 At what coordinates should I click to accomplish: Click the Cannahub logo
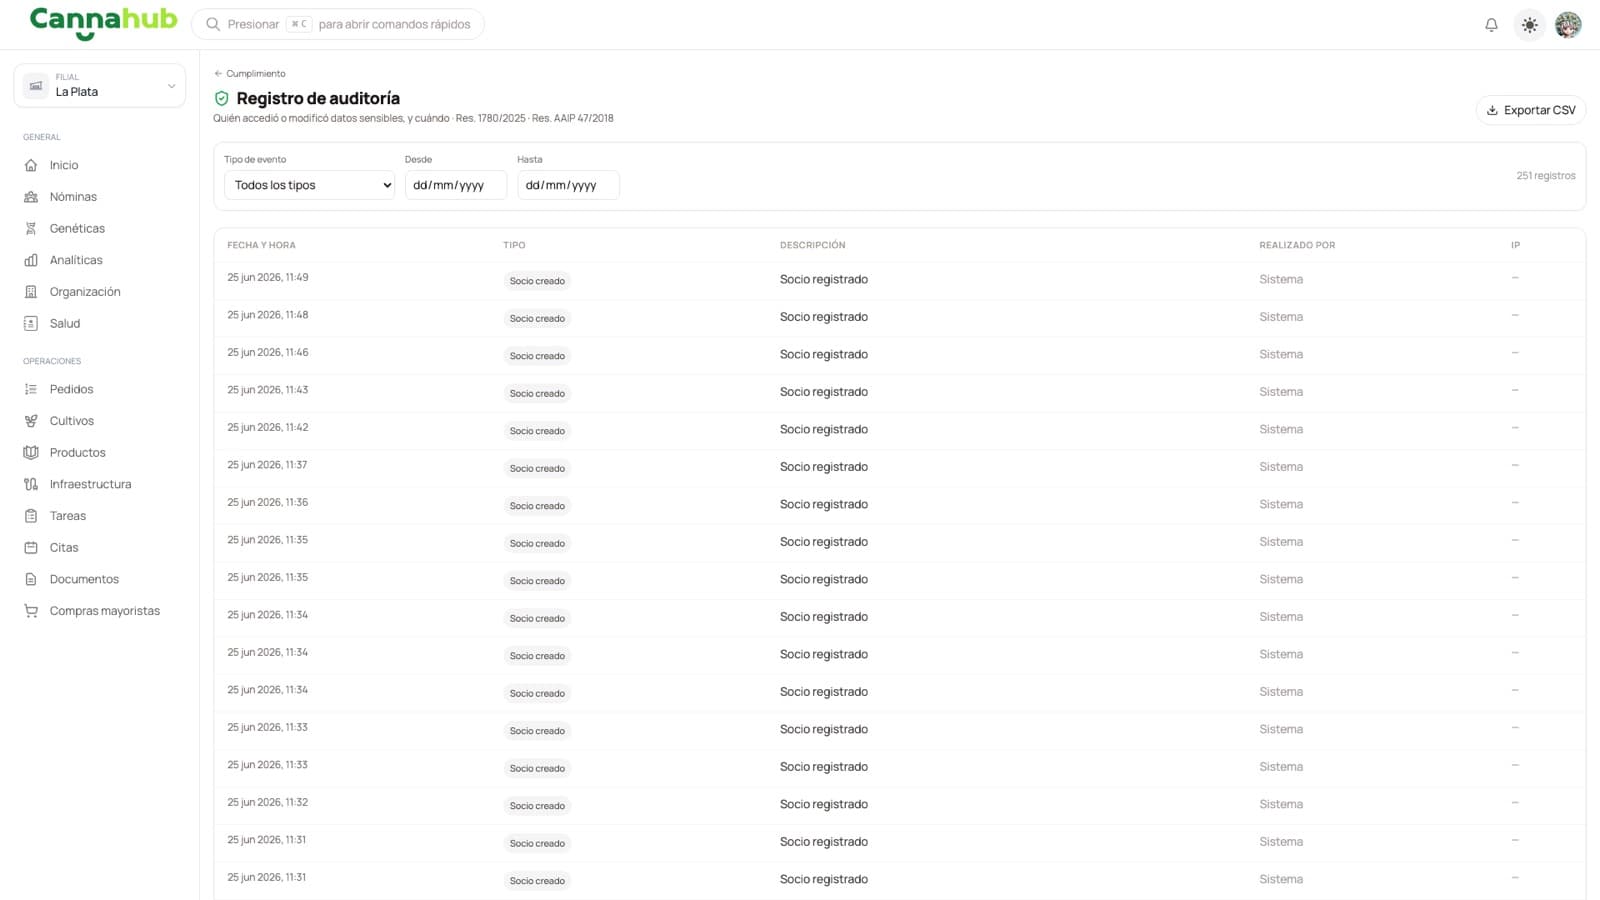(x=103, y=22)
